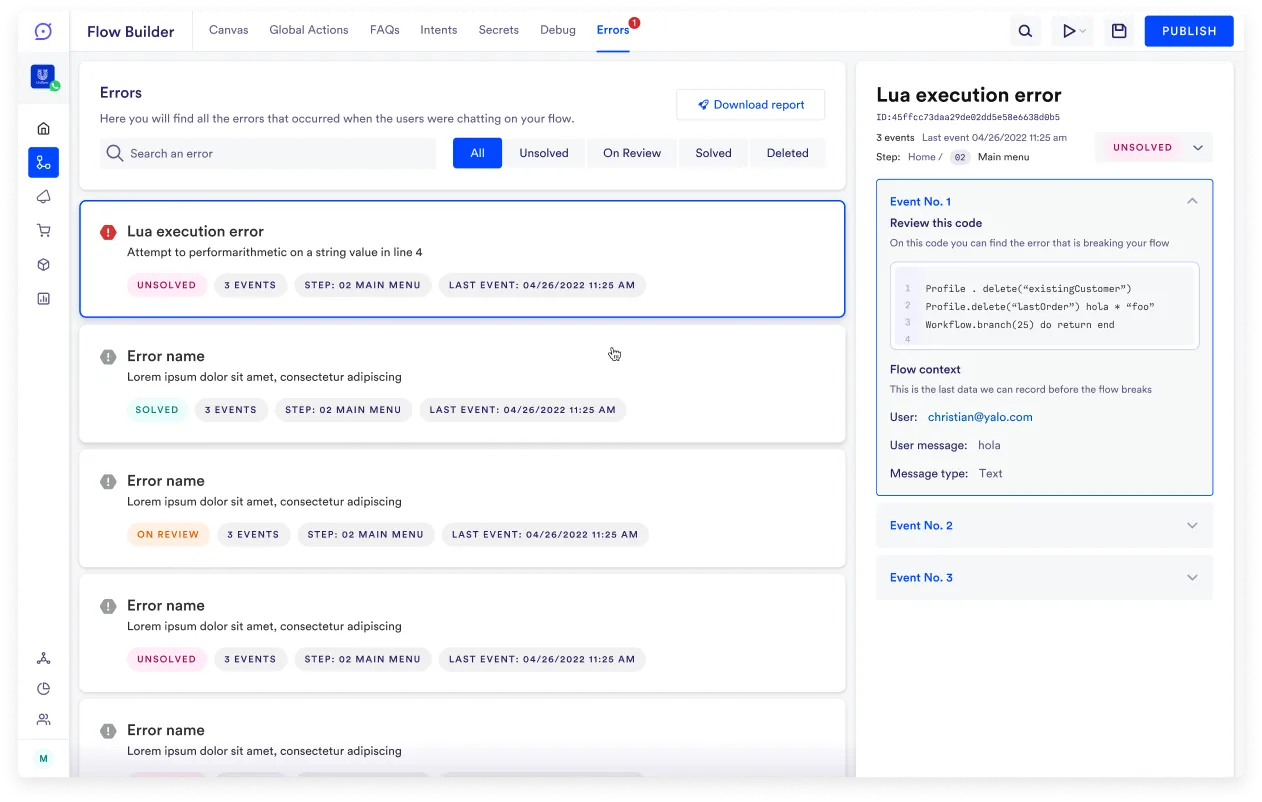This screenshot has width=1262, height=802.
Task: Expand Event No. 2
Action: coord(1044,525)
